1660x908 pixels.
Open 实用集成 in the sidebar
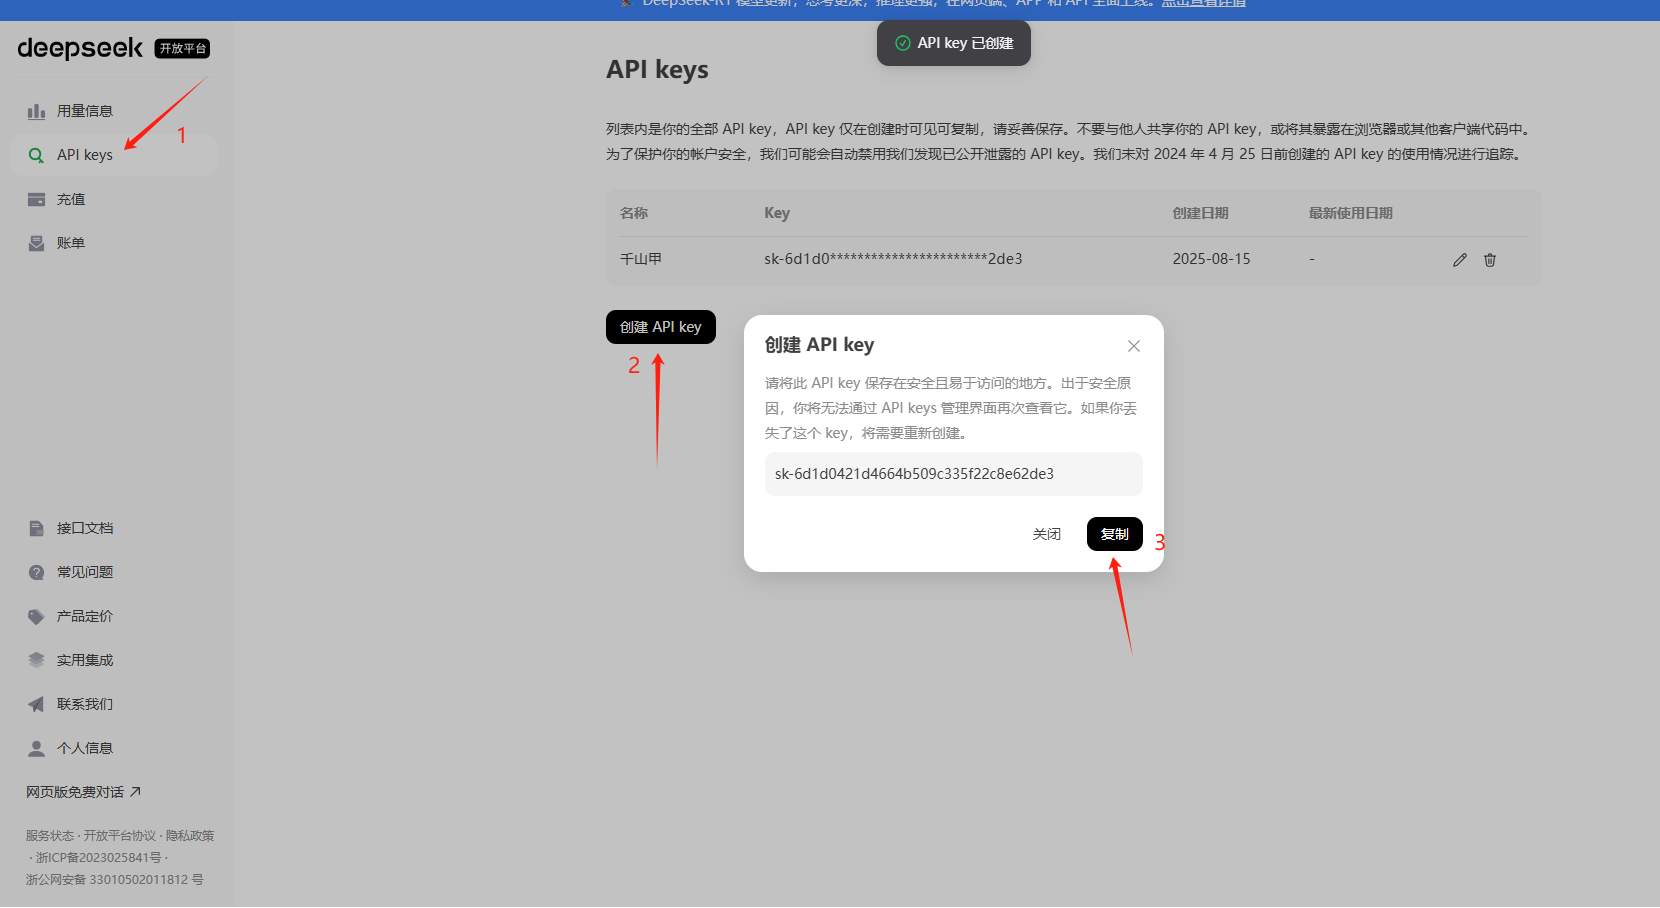pos(84,660)
